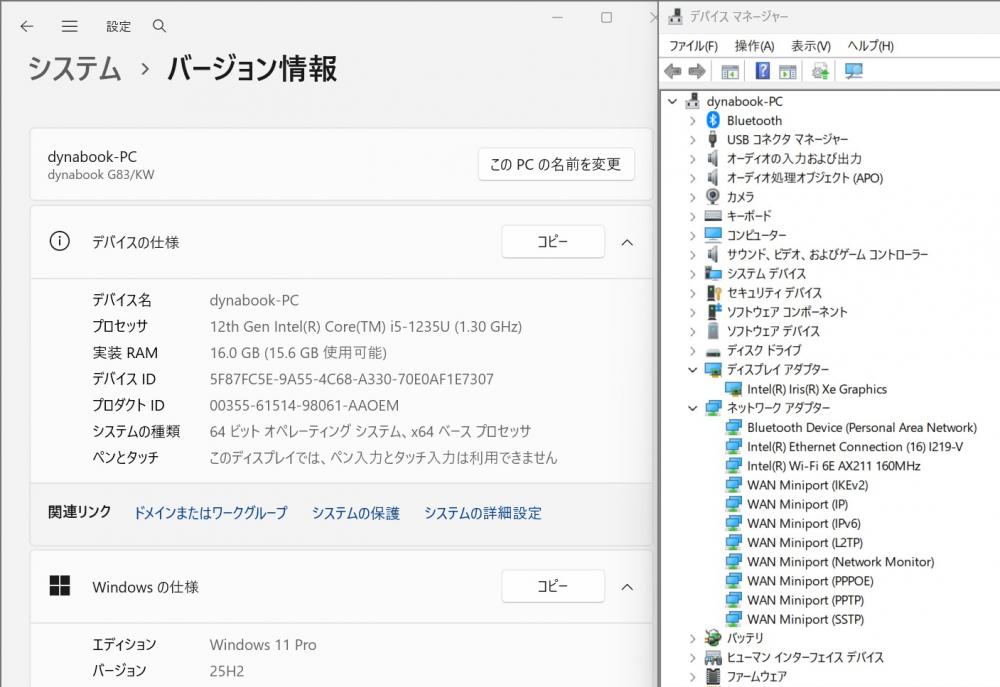Click the firmware category icon
This screenshot has width=1000, height=687.
click(713, 676)
